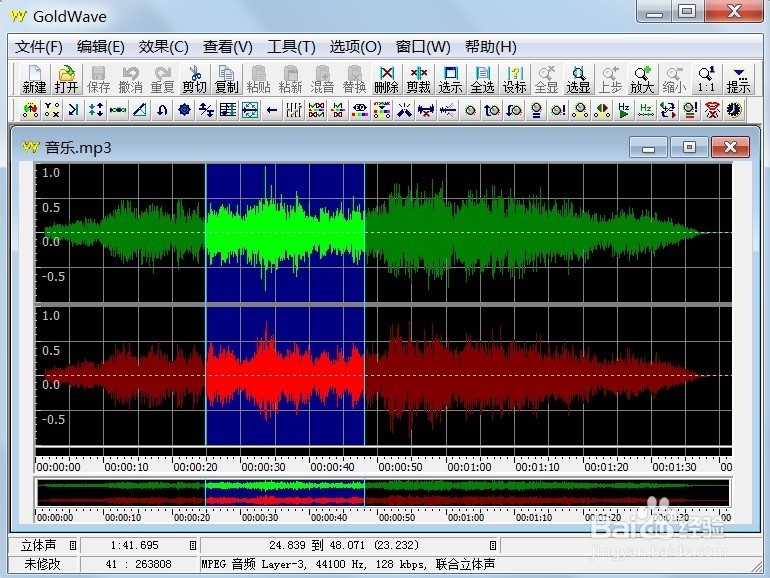Click the 选显 (Zoom selection) icon
Screen dimensions: 770x578
578,80
